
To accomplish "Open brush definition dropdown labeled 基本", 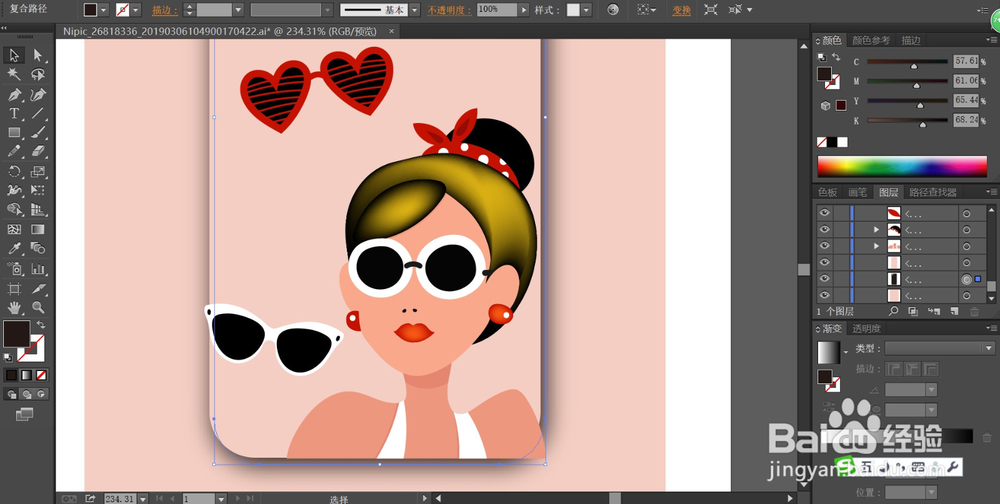I will tap(415, 10).
